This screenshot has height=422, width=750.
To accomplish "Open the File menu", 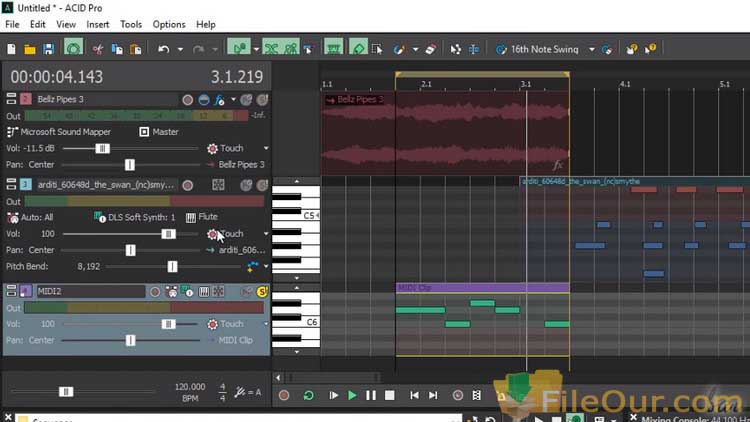I will click(x=12, y=24).
